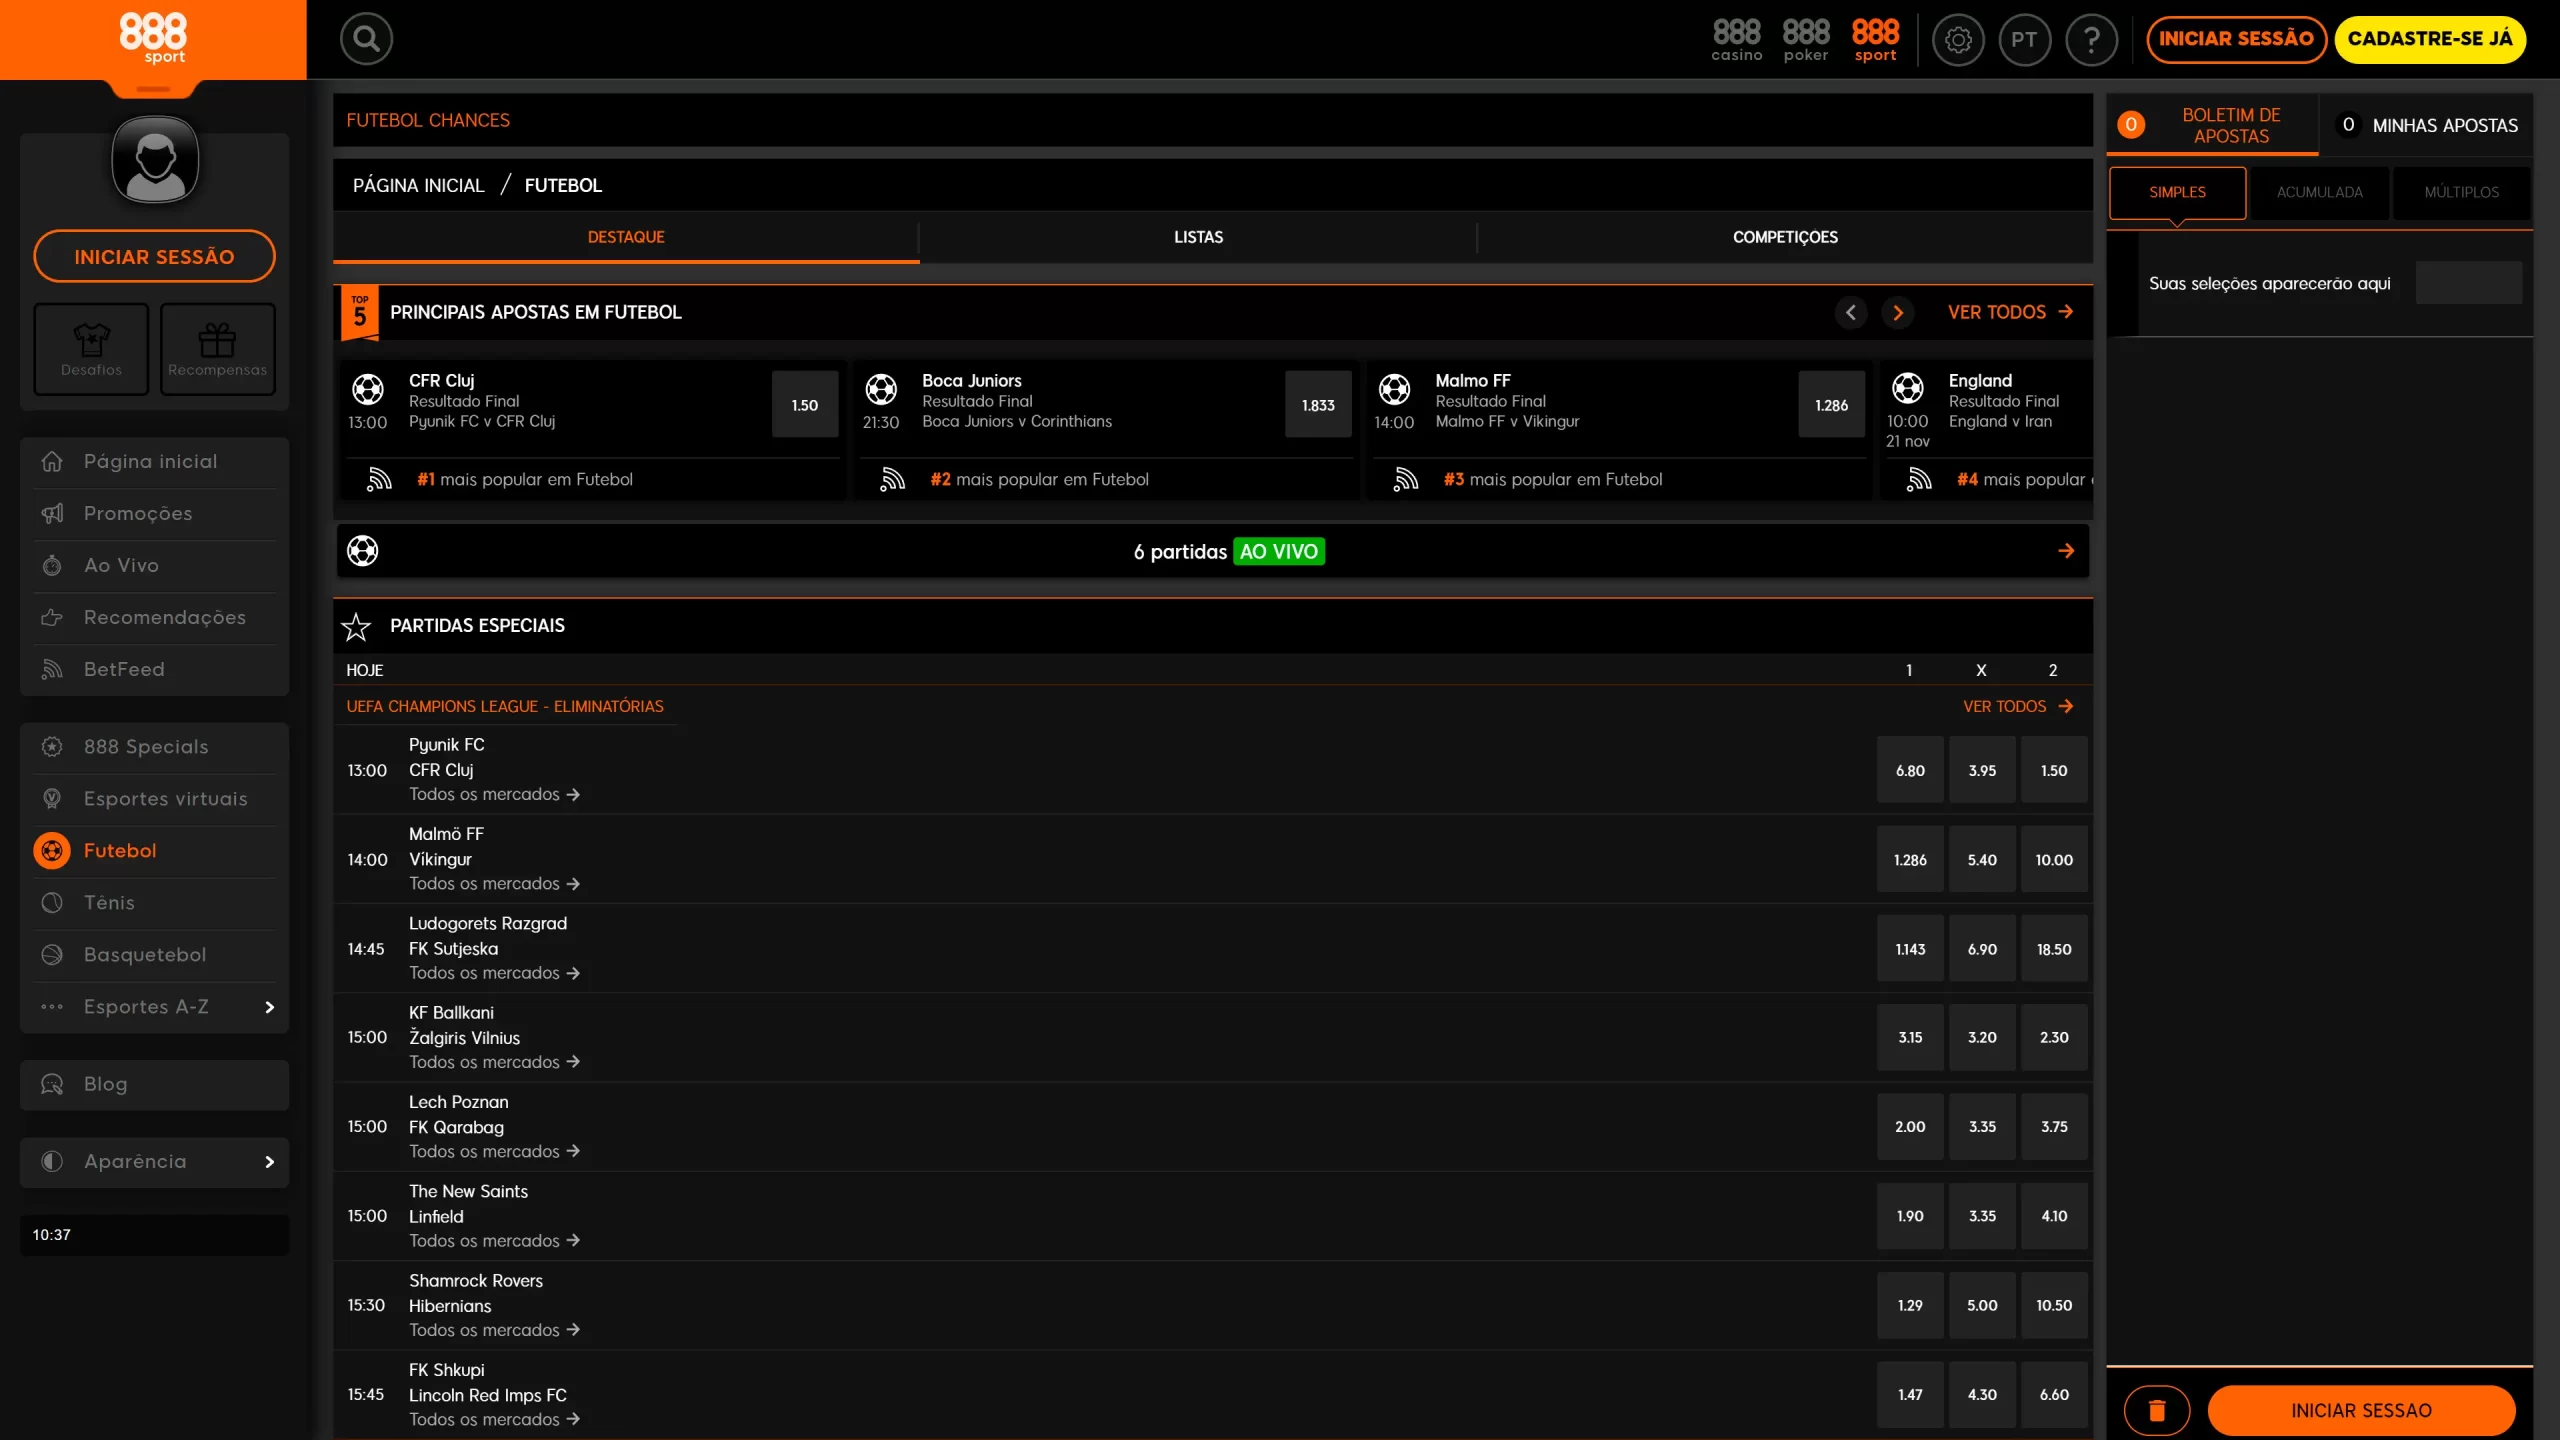This screenshot has height=1440, width=2560.
Task: Expand Esportes A-Z arrow
Action: 269,1007
